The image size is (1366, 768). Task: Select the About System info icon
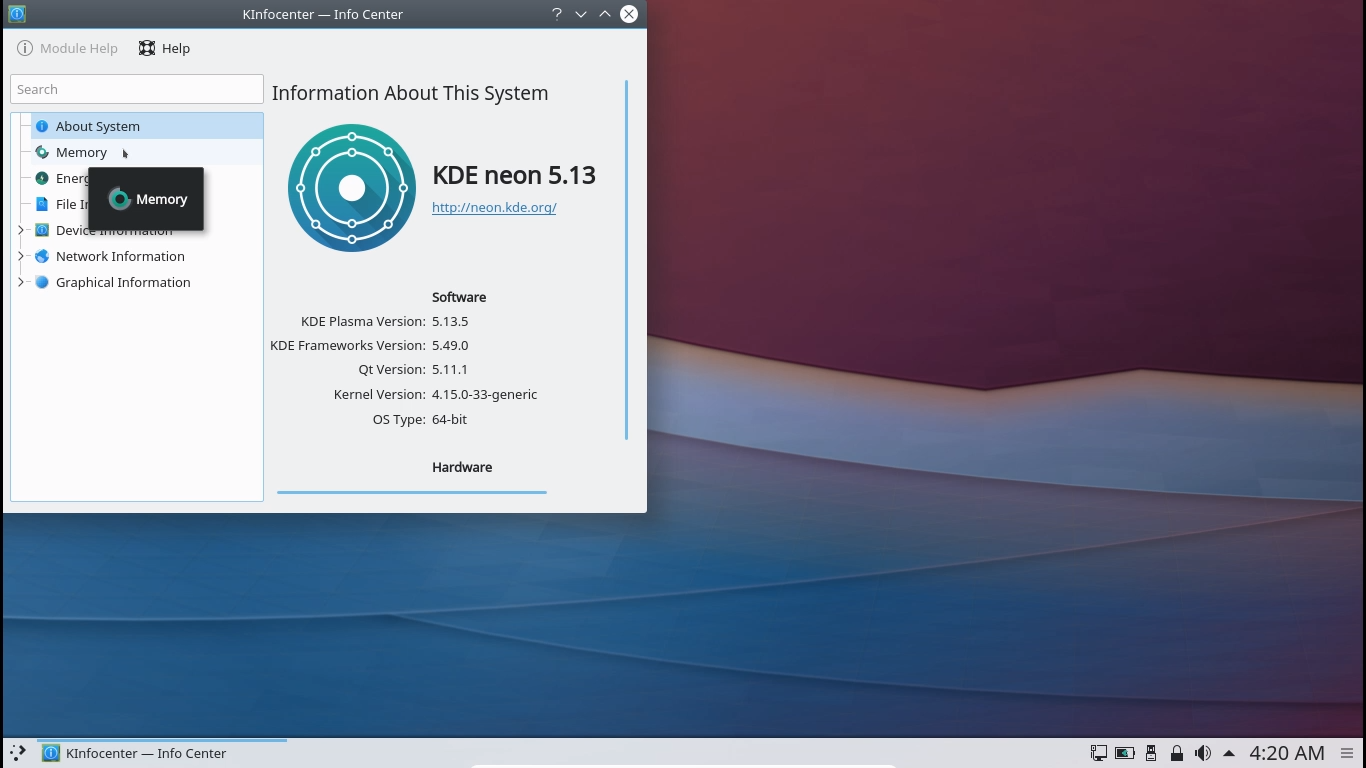(42, 126)
